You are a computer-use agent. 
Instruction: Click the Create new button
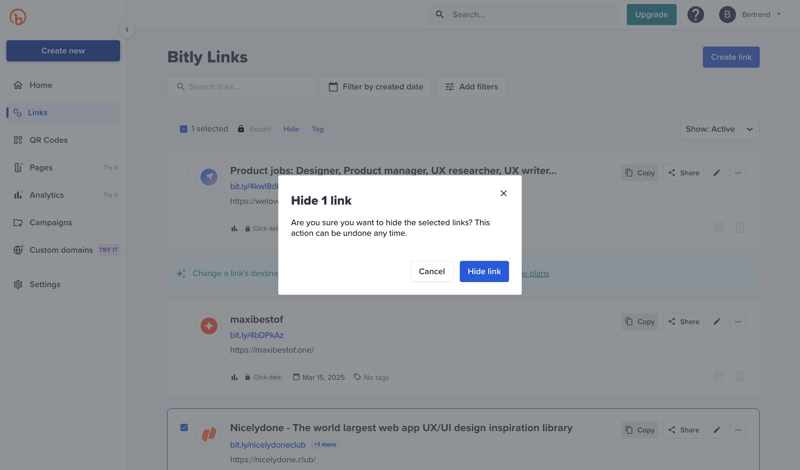63,51
